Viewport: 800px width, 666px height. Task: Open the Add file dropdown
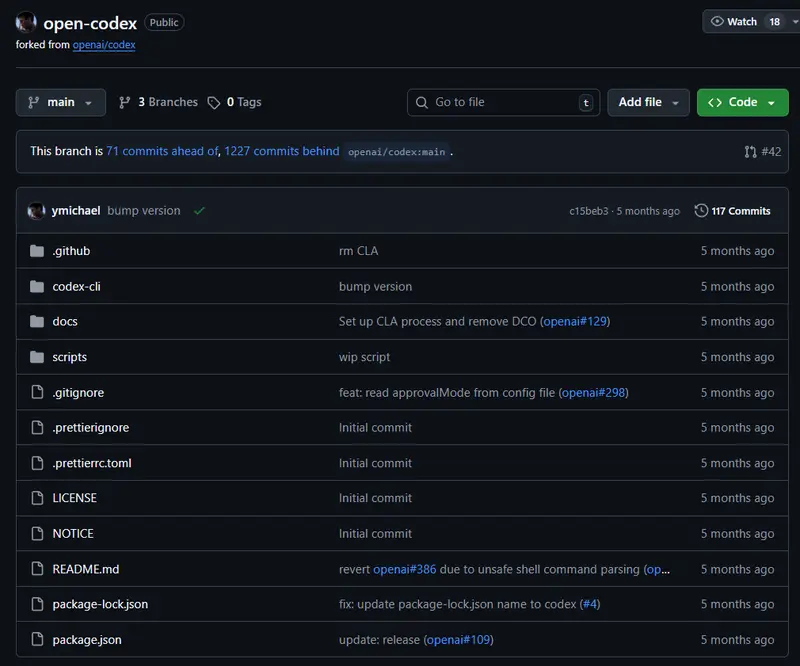[x=648, y=102]
